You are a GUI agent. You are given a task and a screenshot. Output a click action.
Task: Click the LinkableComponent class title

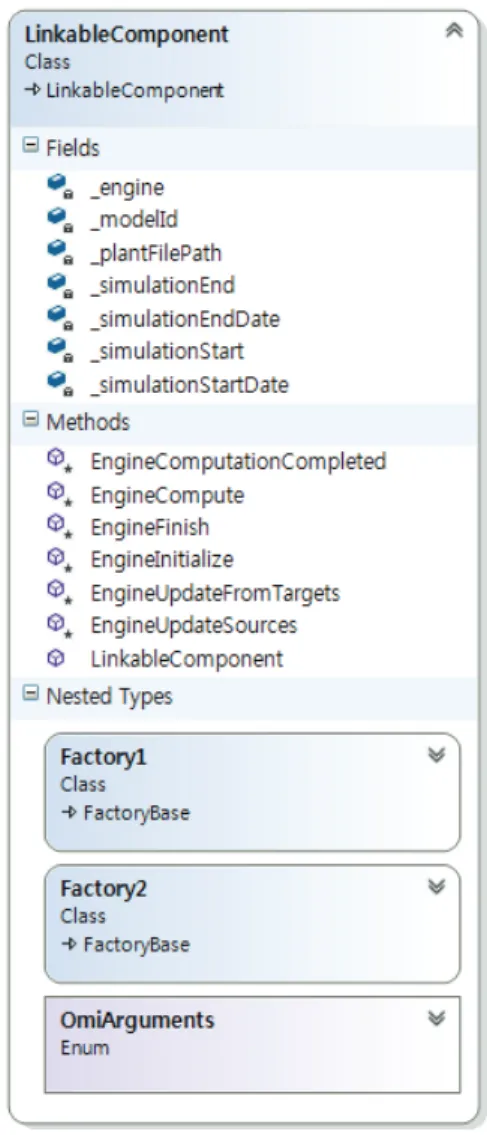127,34
